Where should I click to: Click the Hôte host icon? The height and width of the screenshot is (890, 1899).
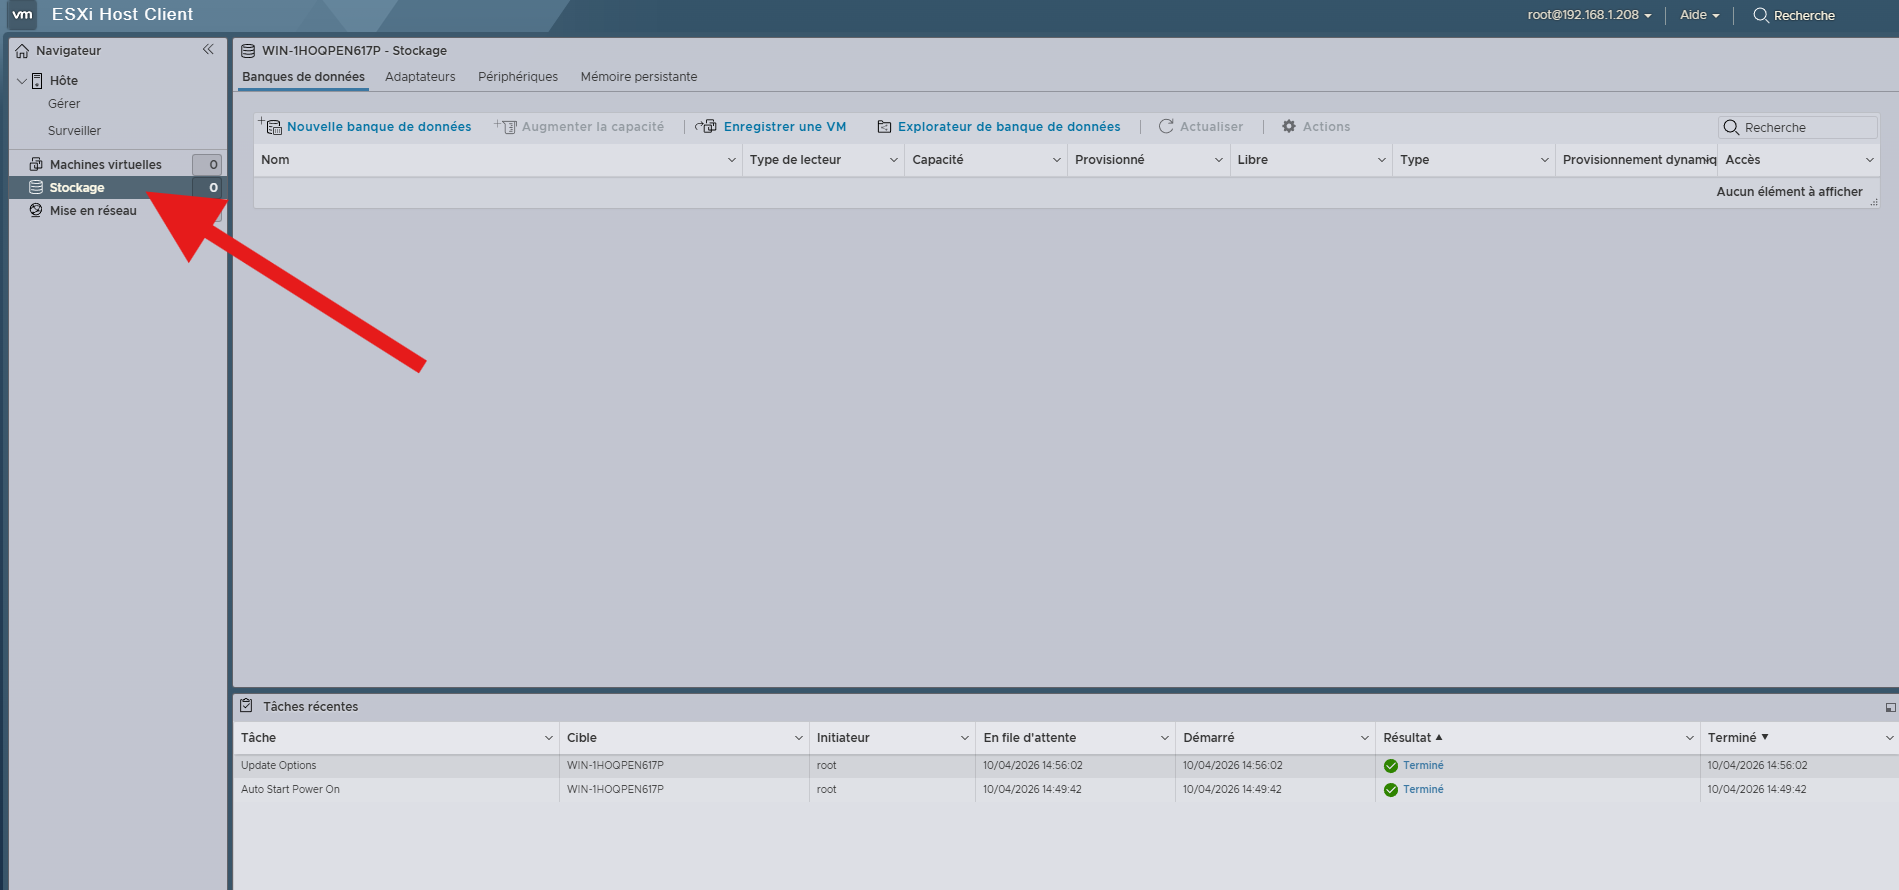(37, 81)
